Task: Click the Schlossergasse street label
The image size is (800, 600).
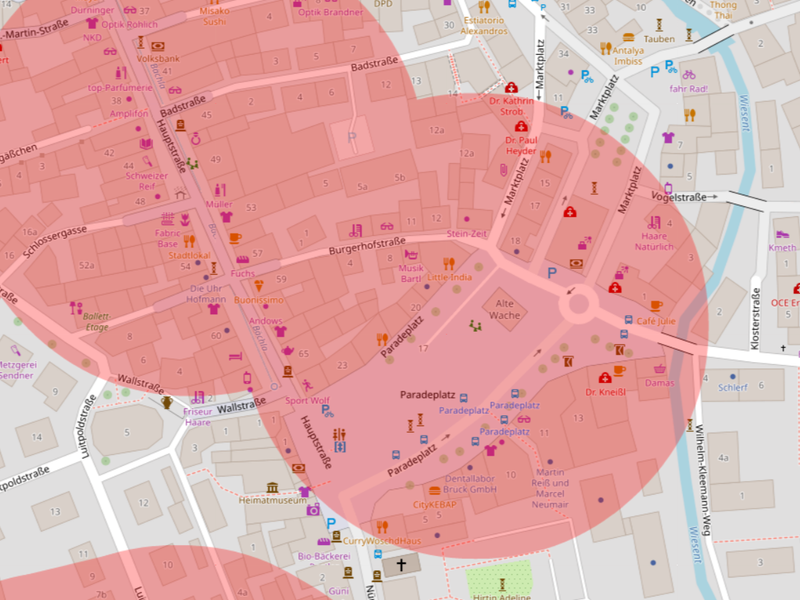Action: 55,242
